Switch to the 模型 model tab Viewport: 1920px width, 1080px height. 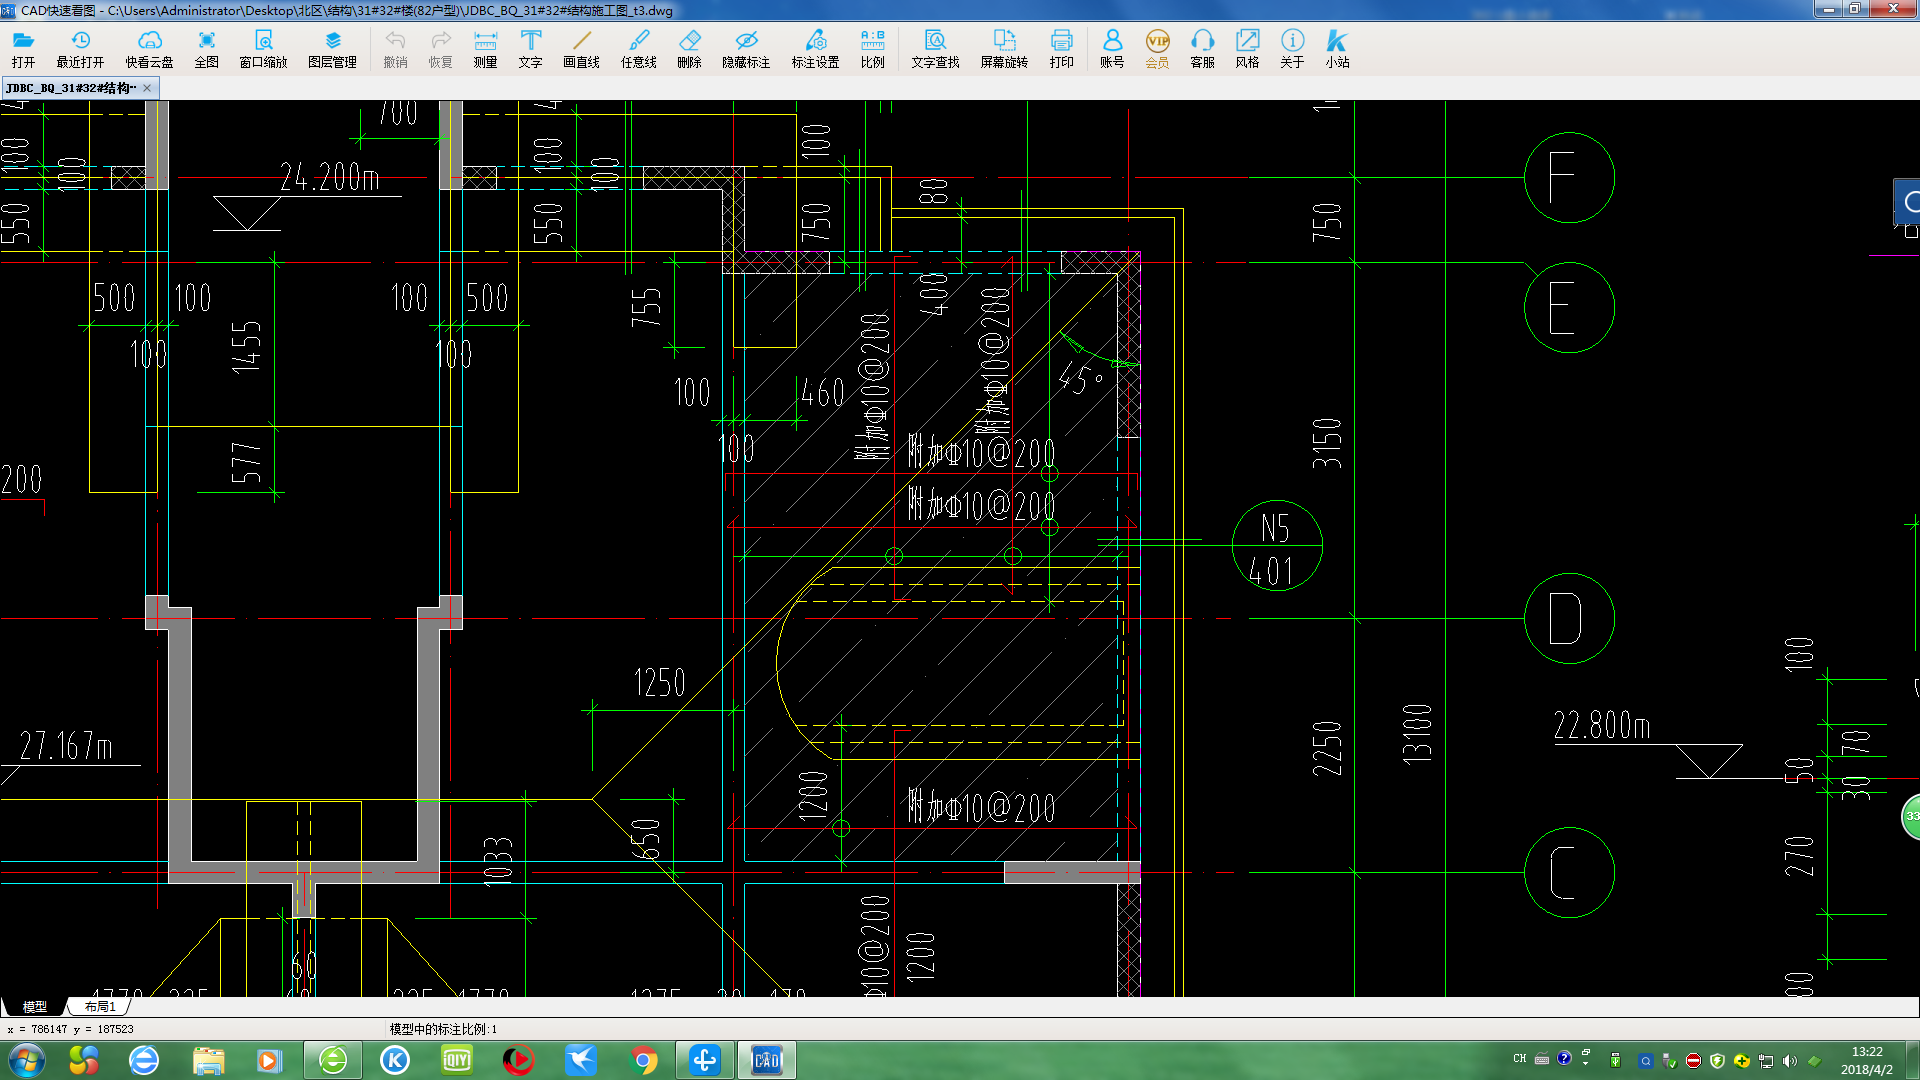click(34, 1006)
